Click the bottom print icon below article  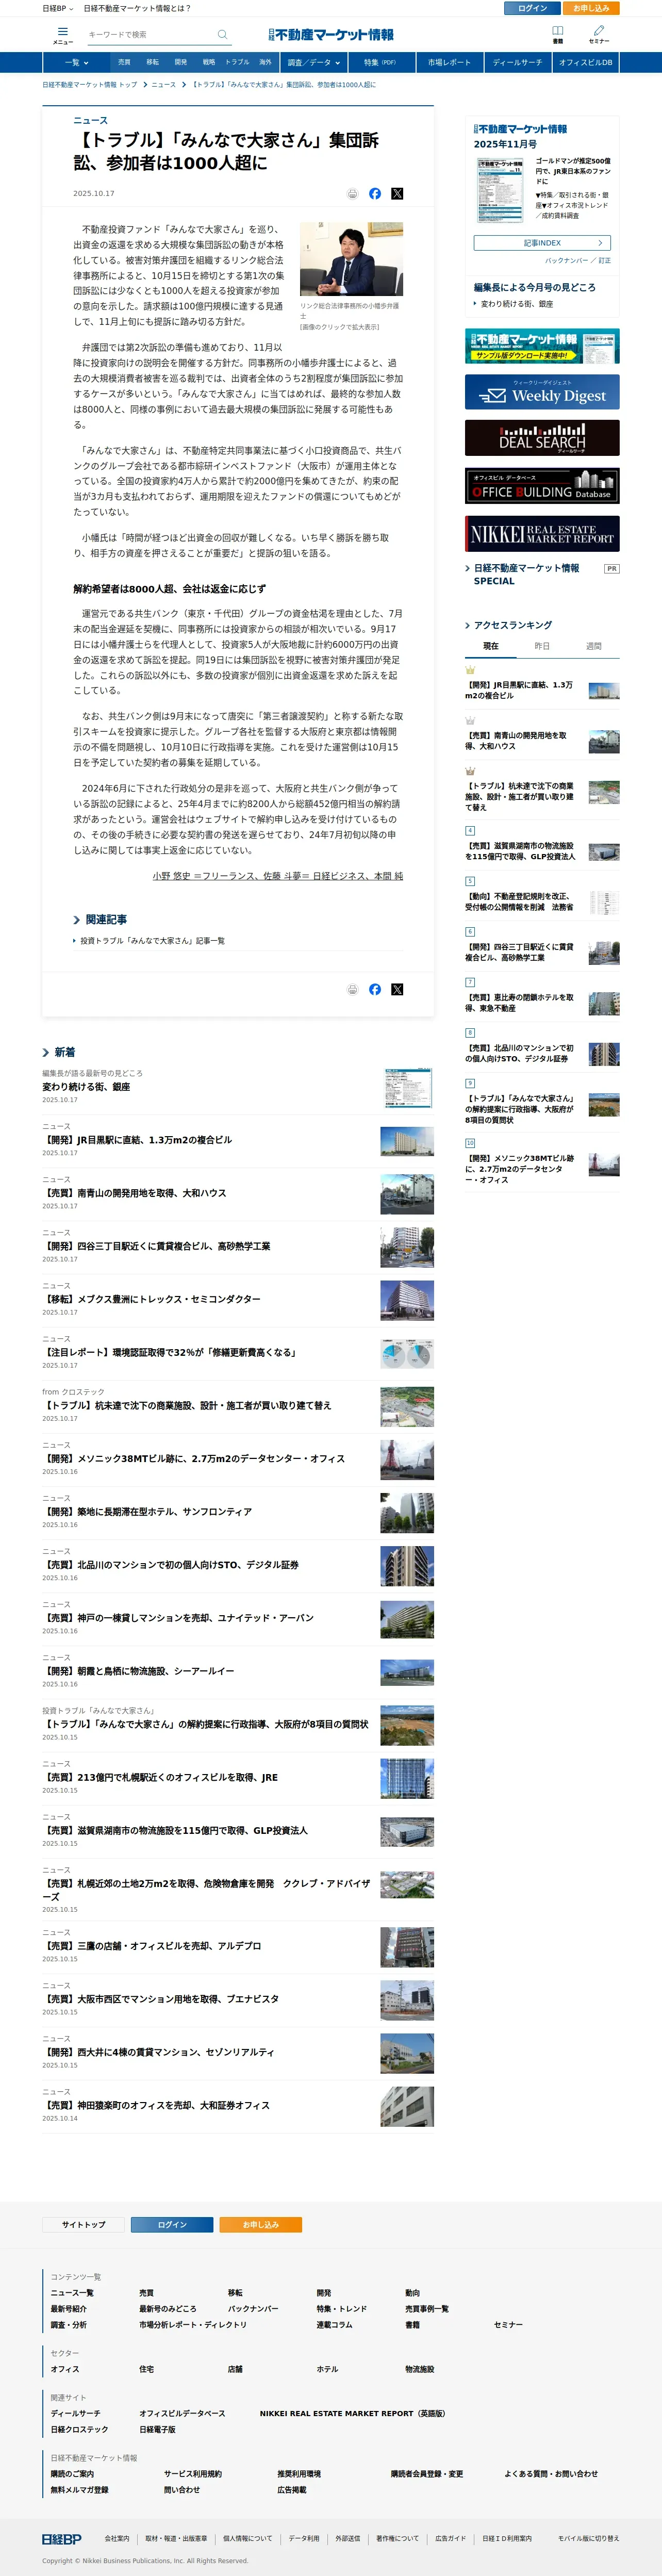352,989
